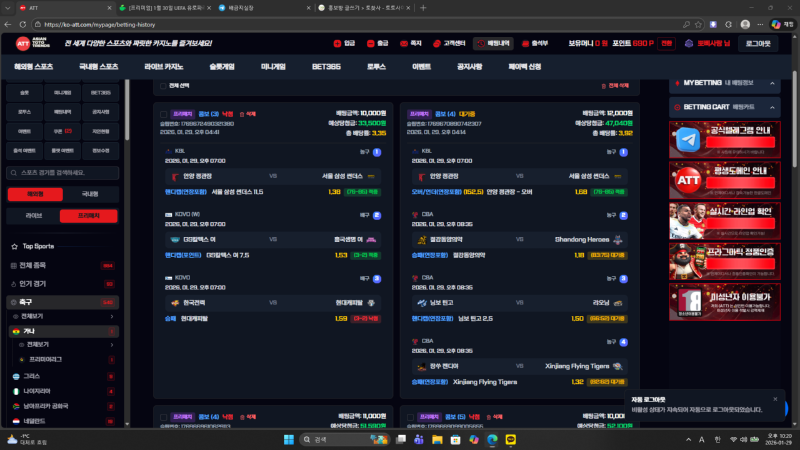
Task: Click the Top Sports star icon
Action: click(x=13, y=245)
